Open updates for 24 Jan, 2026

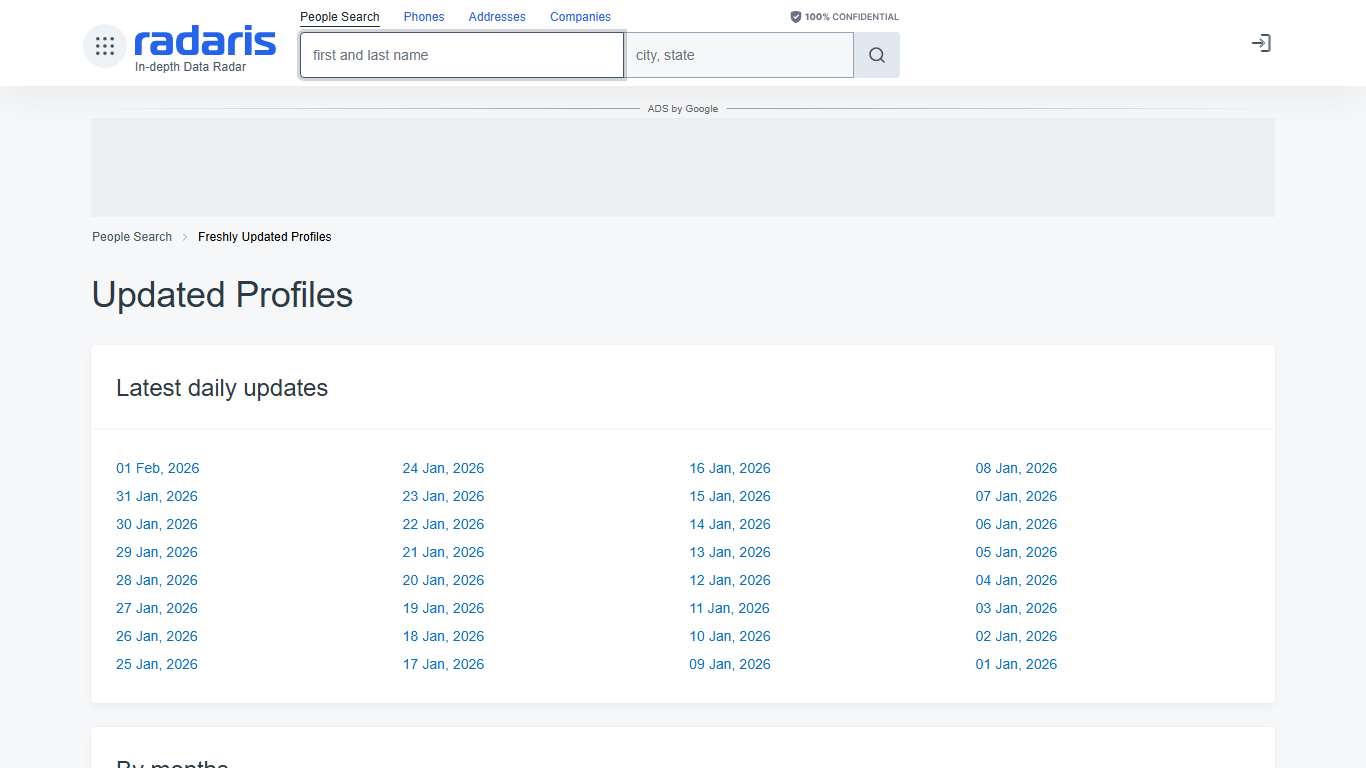[443, 468]
